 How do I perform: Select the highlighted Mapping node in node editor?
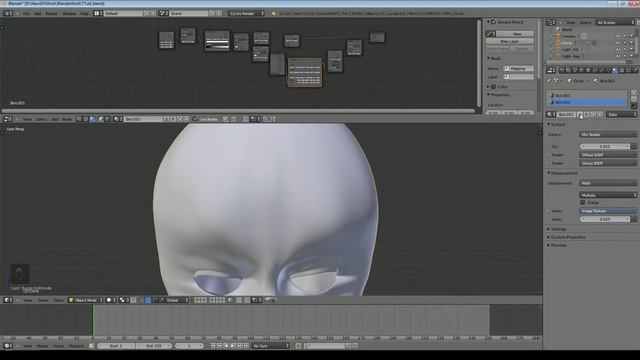point(305,72)
